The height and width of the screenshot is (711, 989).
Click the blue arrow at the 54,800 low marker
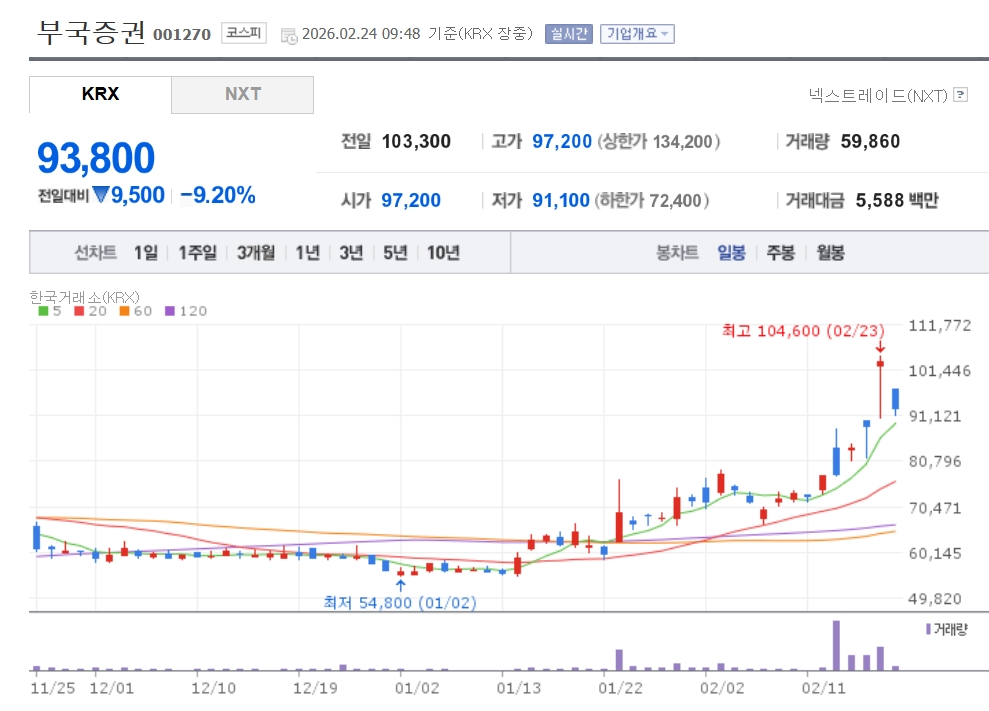[400, 586]
